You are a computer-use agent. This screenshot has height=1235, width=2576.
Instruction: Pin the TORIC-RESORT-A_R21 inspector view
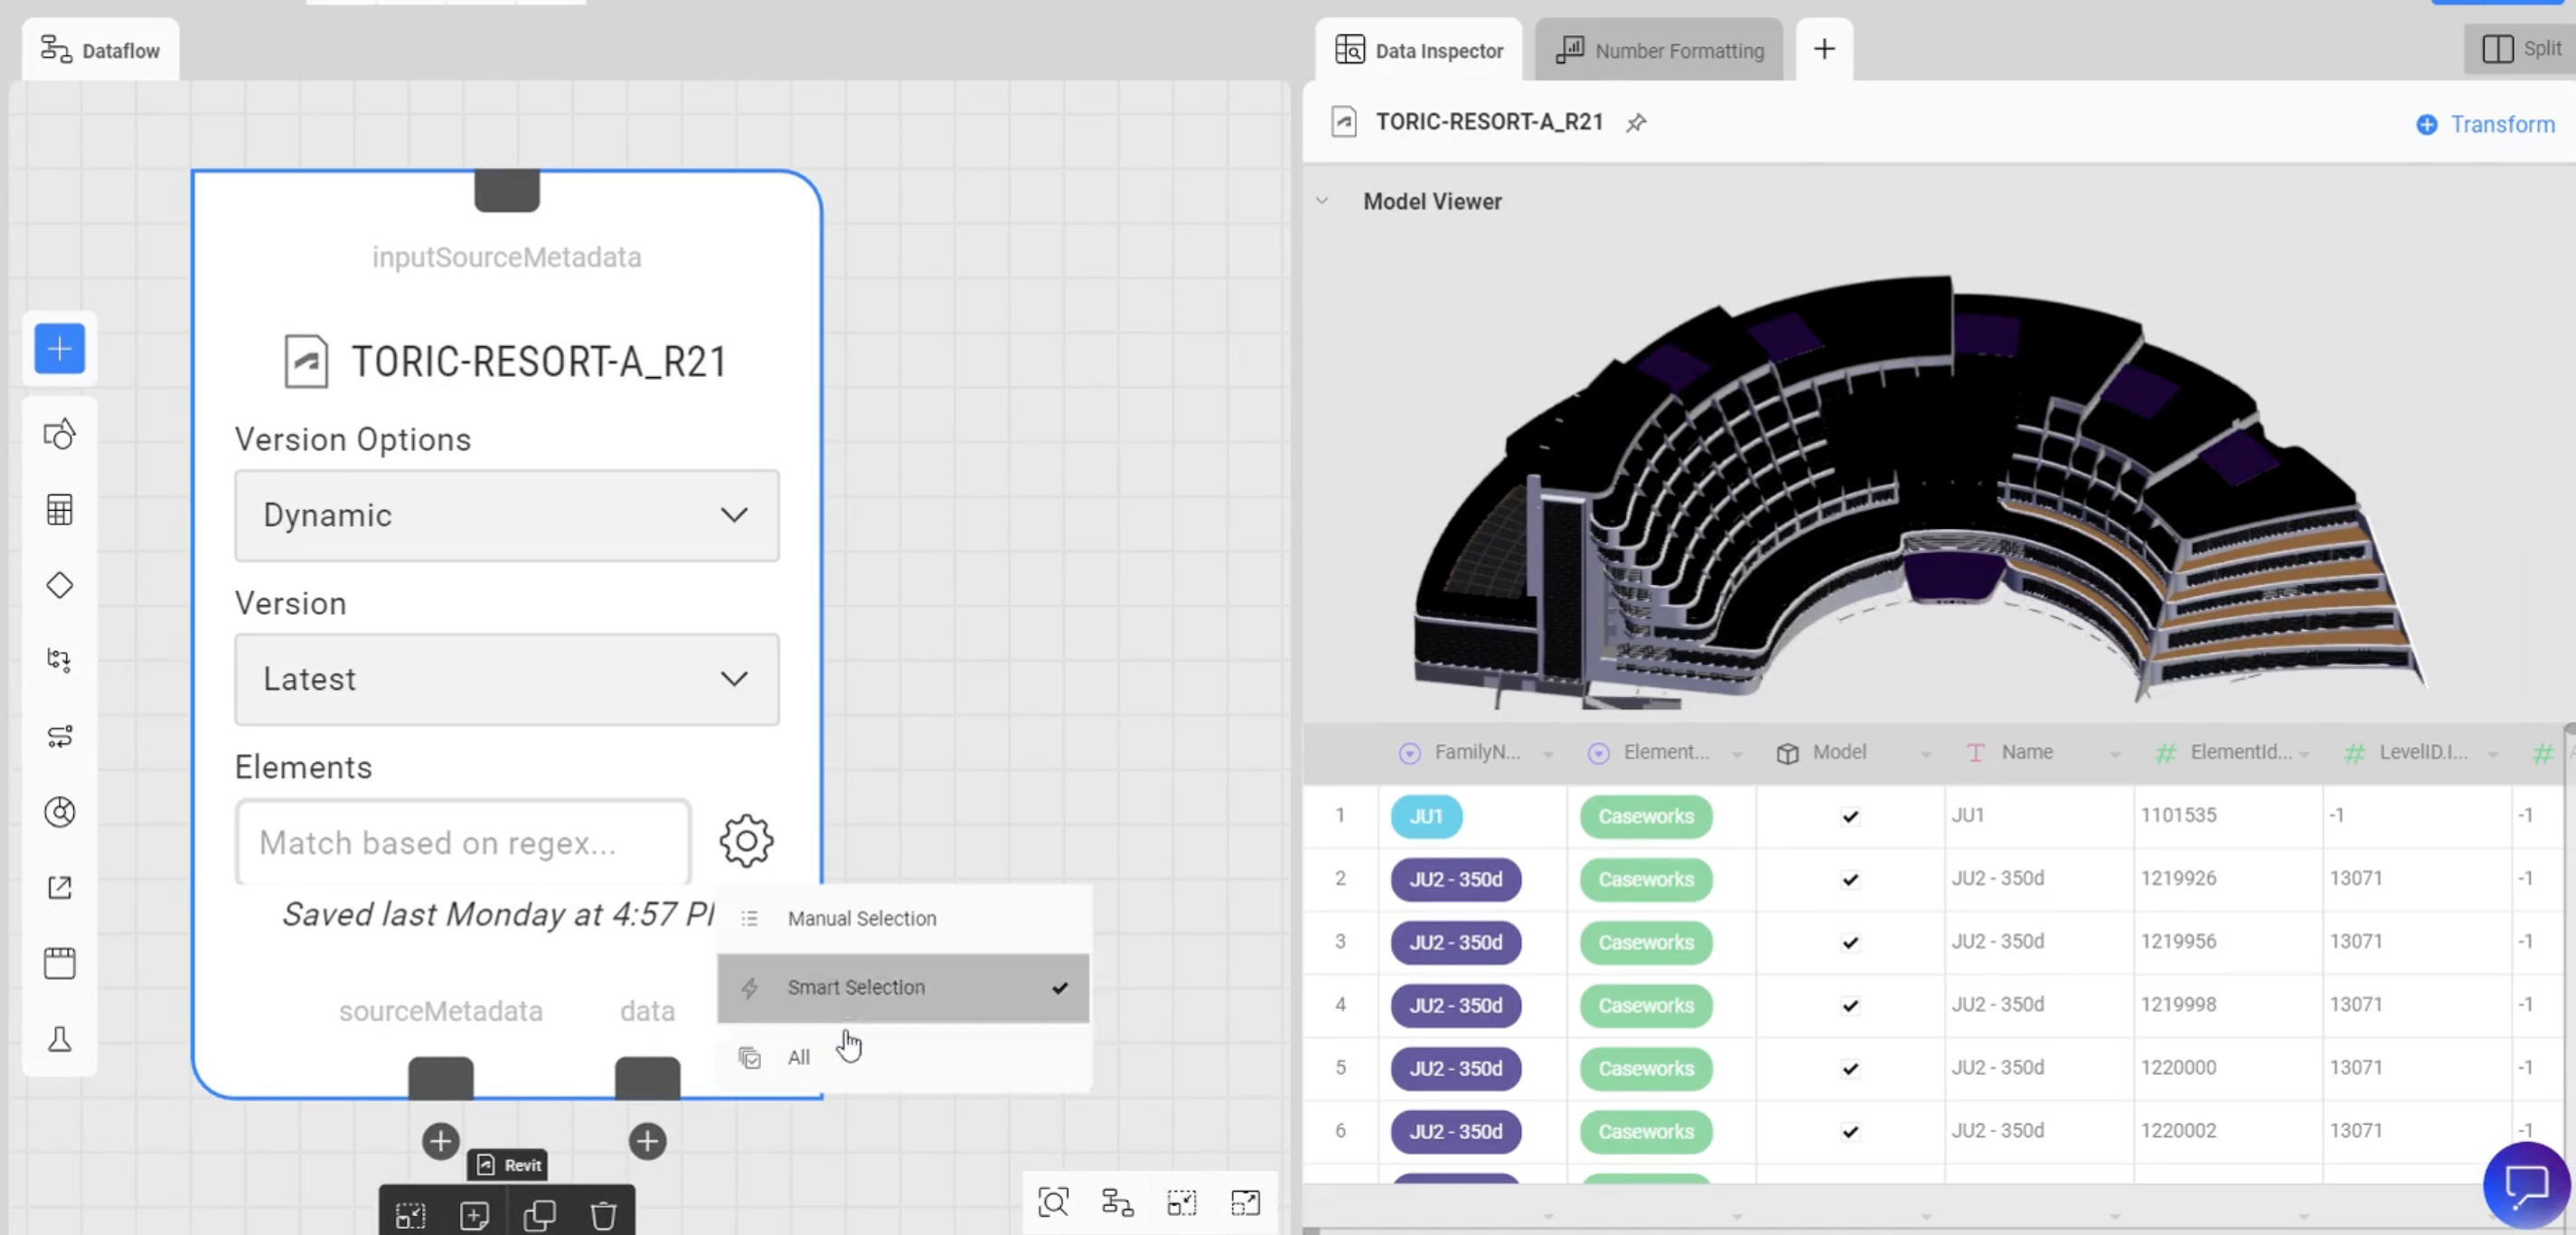[1636, 123]
